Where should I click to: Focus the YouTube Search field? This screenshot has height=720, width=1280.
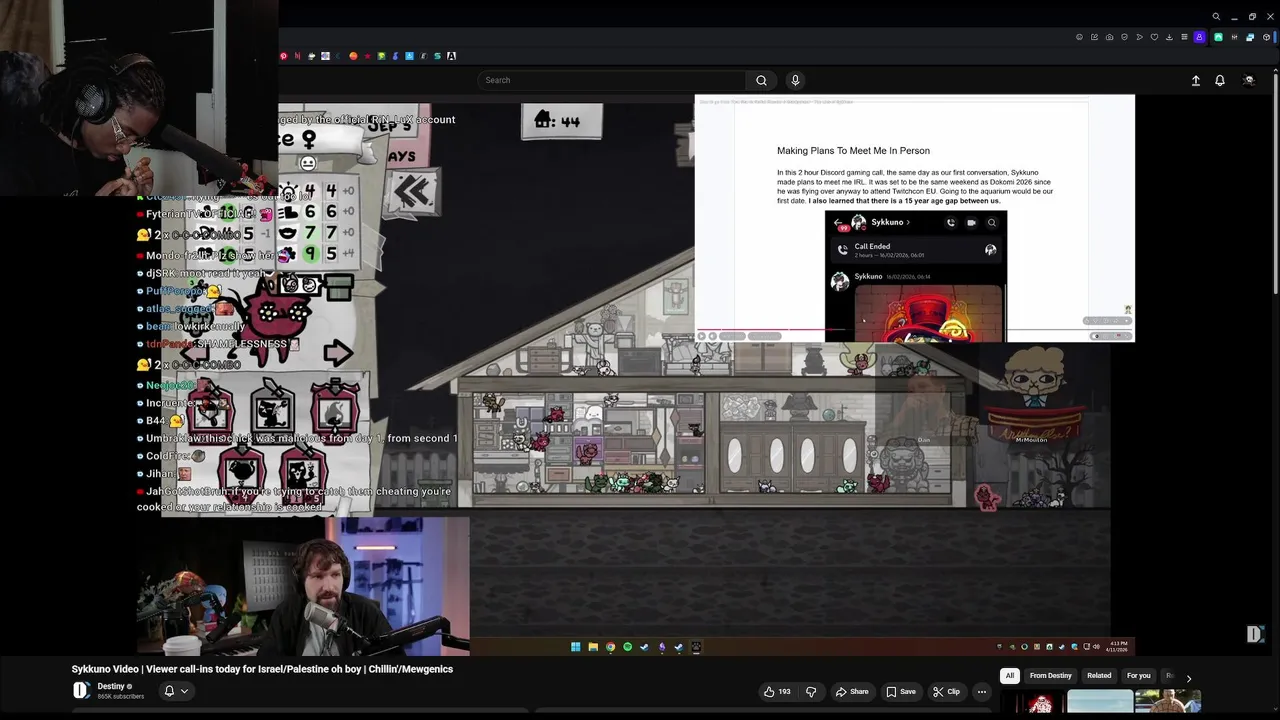click(x=612, y=80)
